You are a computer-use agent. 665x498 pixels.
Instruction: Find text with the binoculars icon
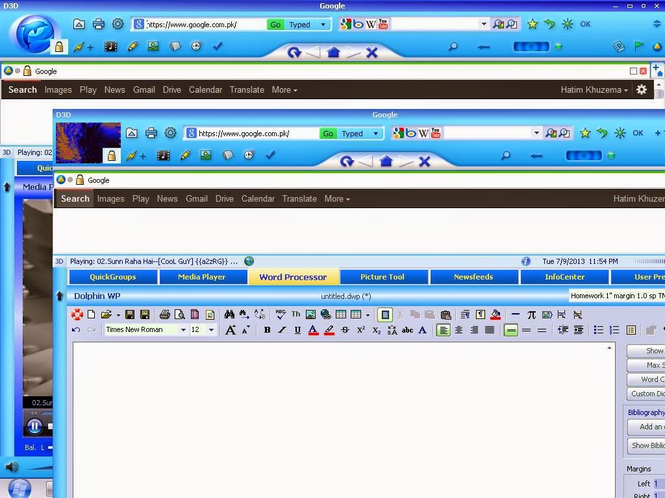coord(229,314)
